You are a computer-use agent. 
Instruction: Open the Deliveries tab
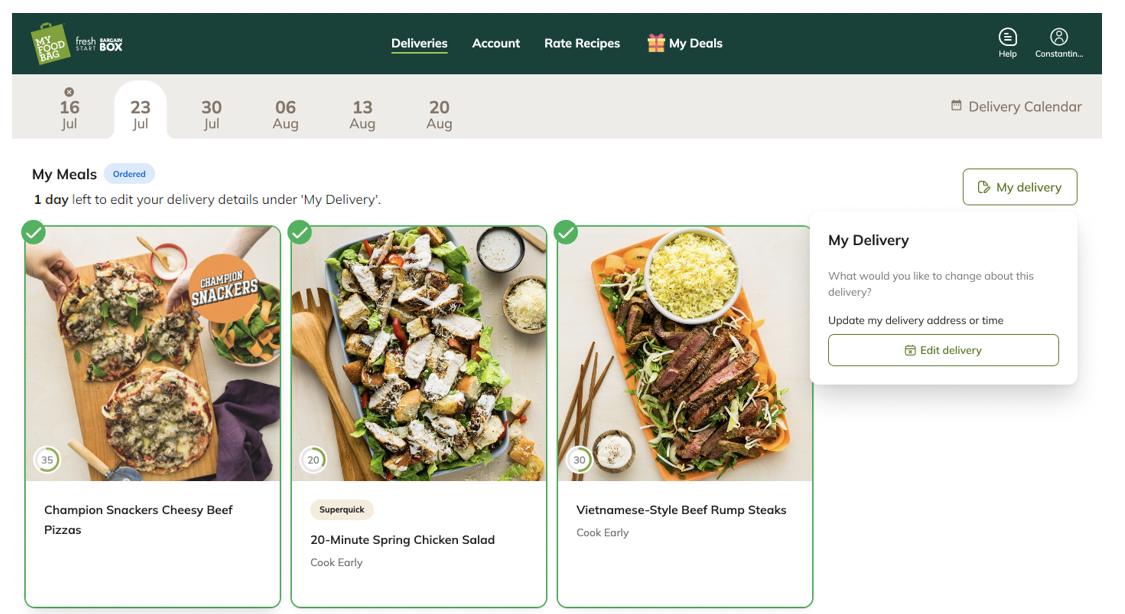pos(419,43)
